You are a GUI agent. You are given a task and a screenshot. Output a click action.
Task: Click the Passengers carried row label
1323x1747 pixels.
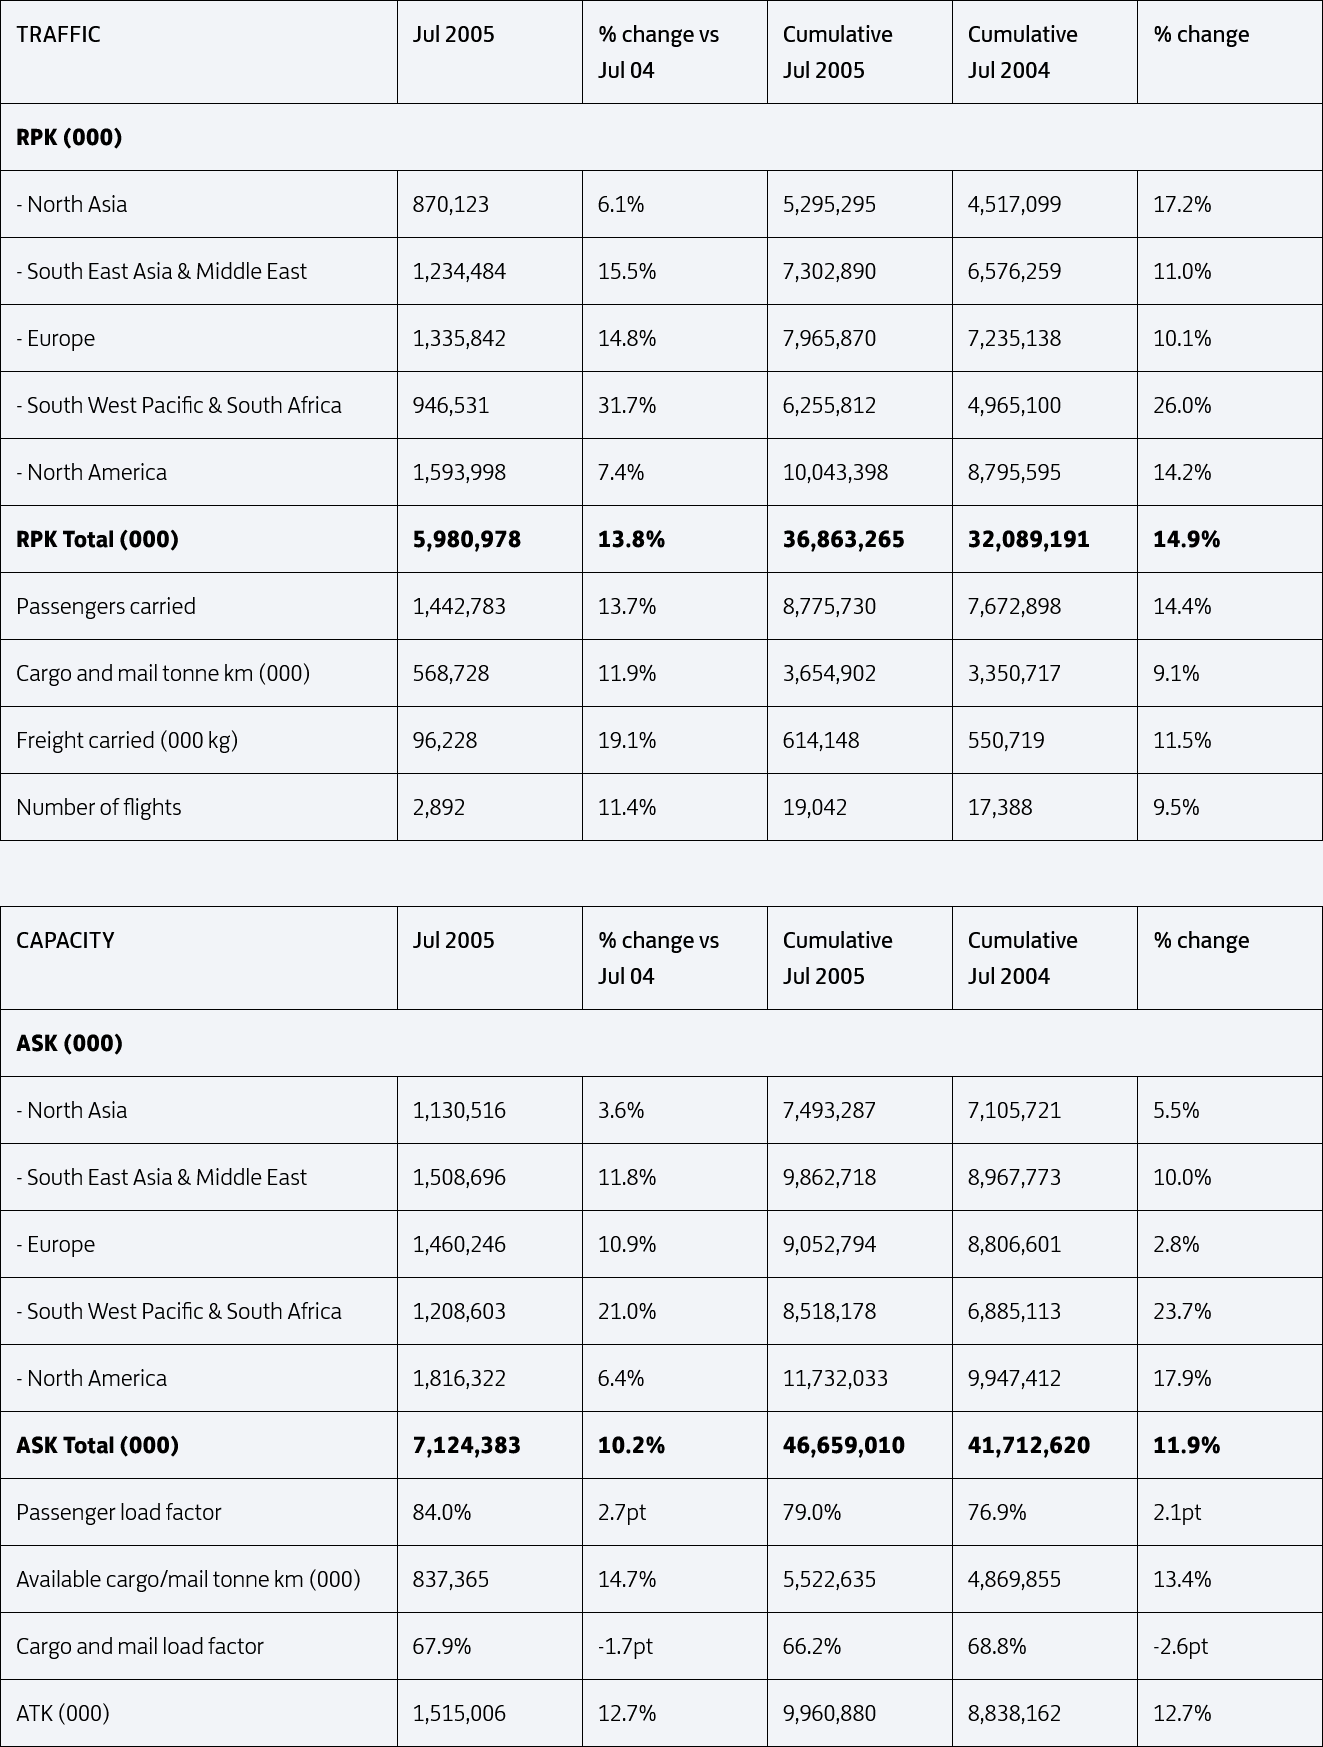click(x=199, y=606)
